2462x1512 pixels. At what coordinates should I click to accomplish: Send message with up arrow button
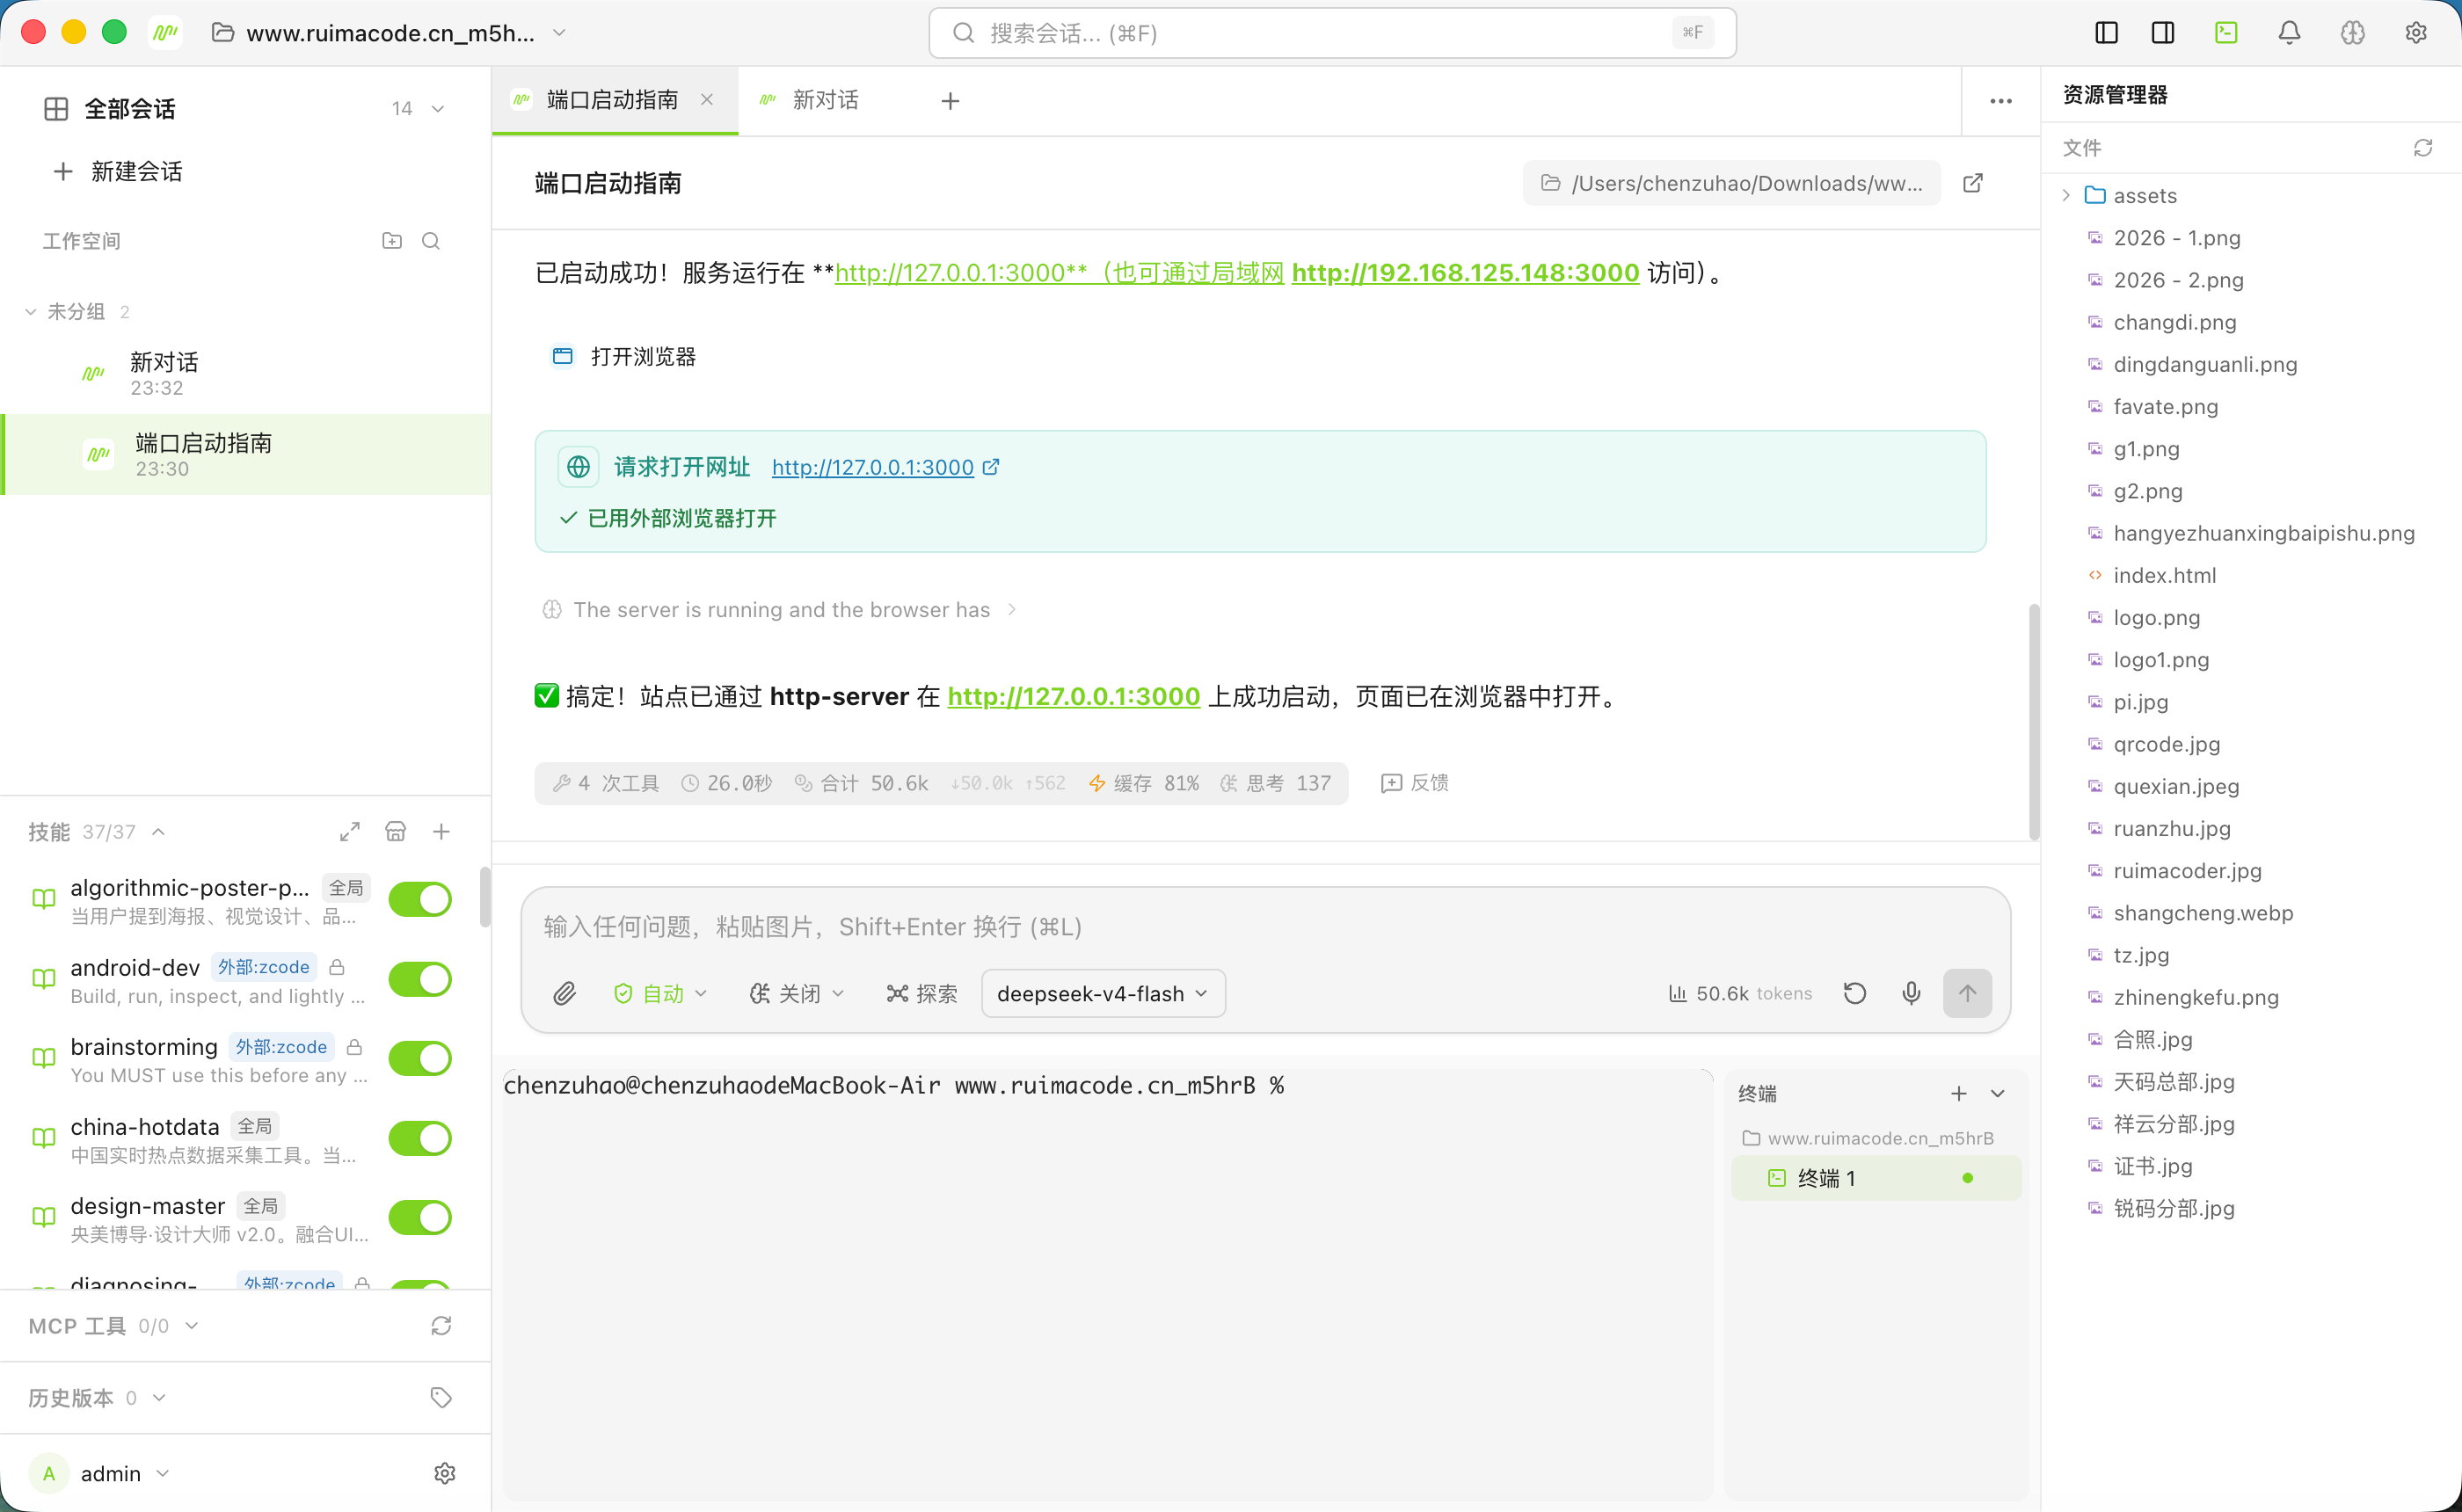point(1967,993)
